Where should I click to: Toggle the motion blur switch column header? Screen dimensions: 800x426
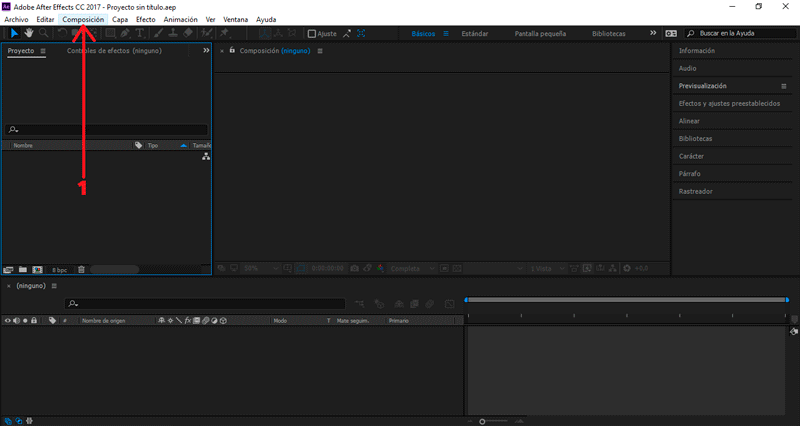click(206, 320)
